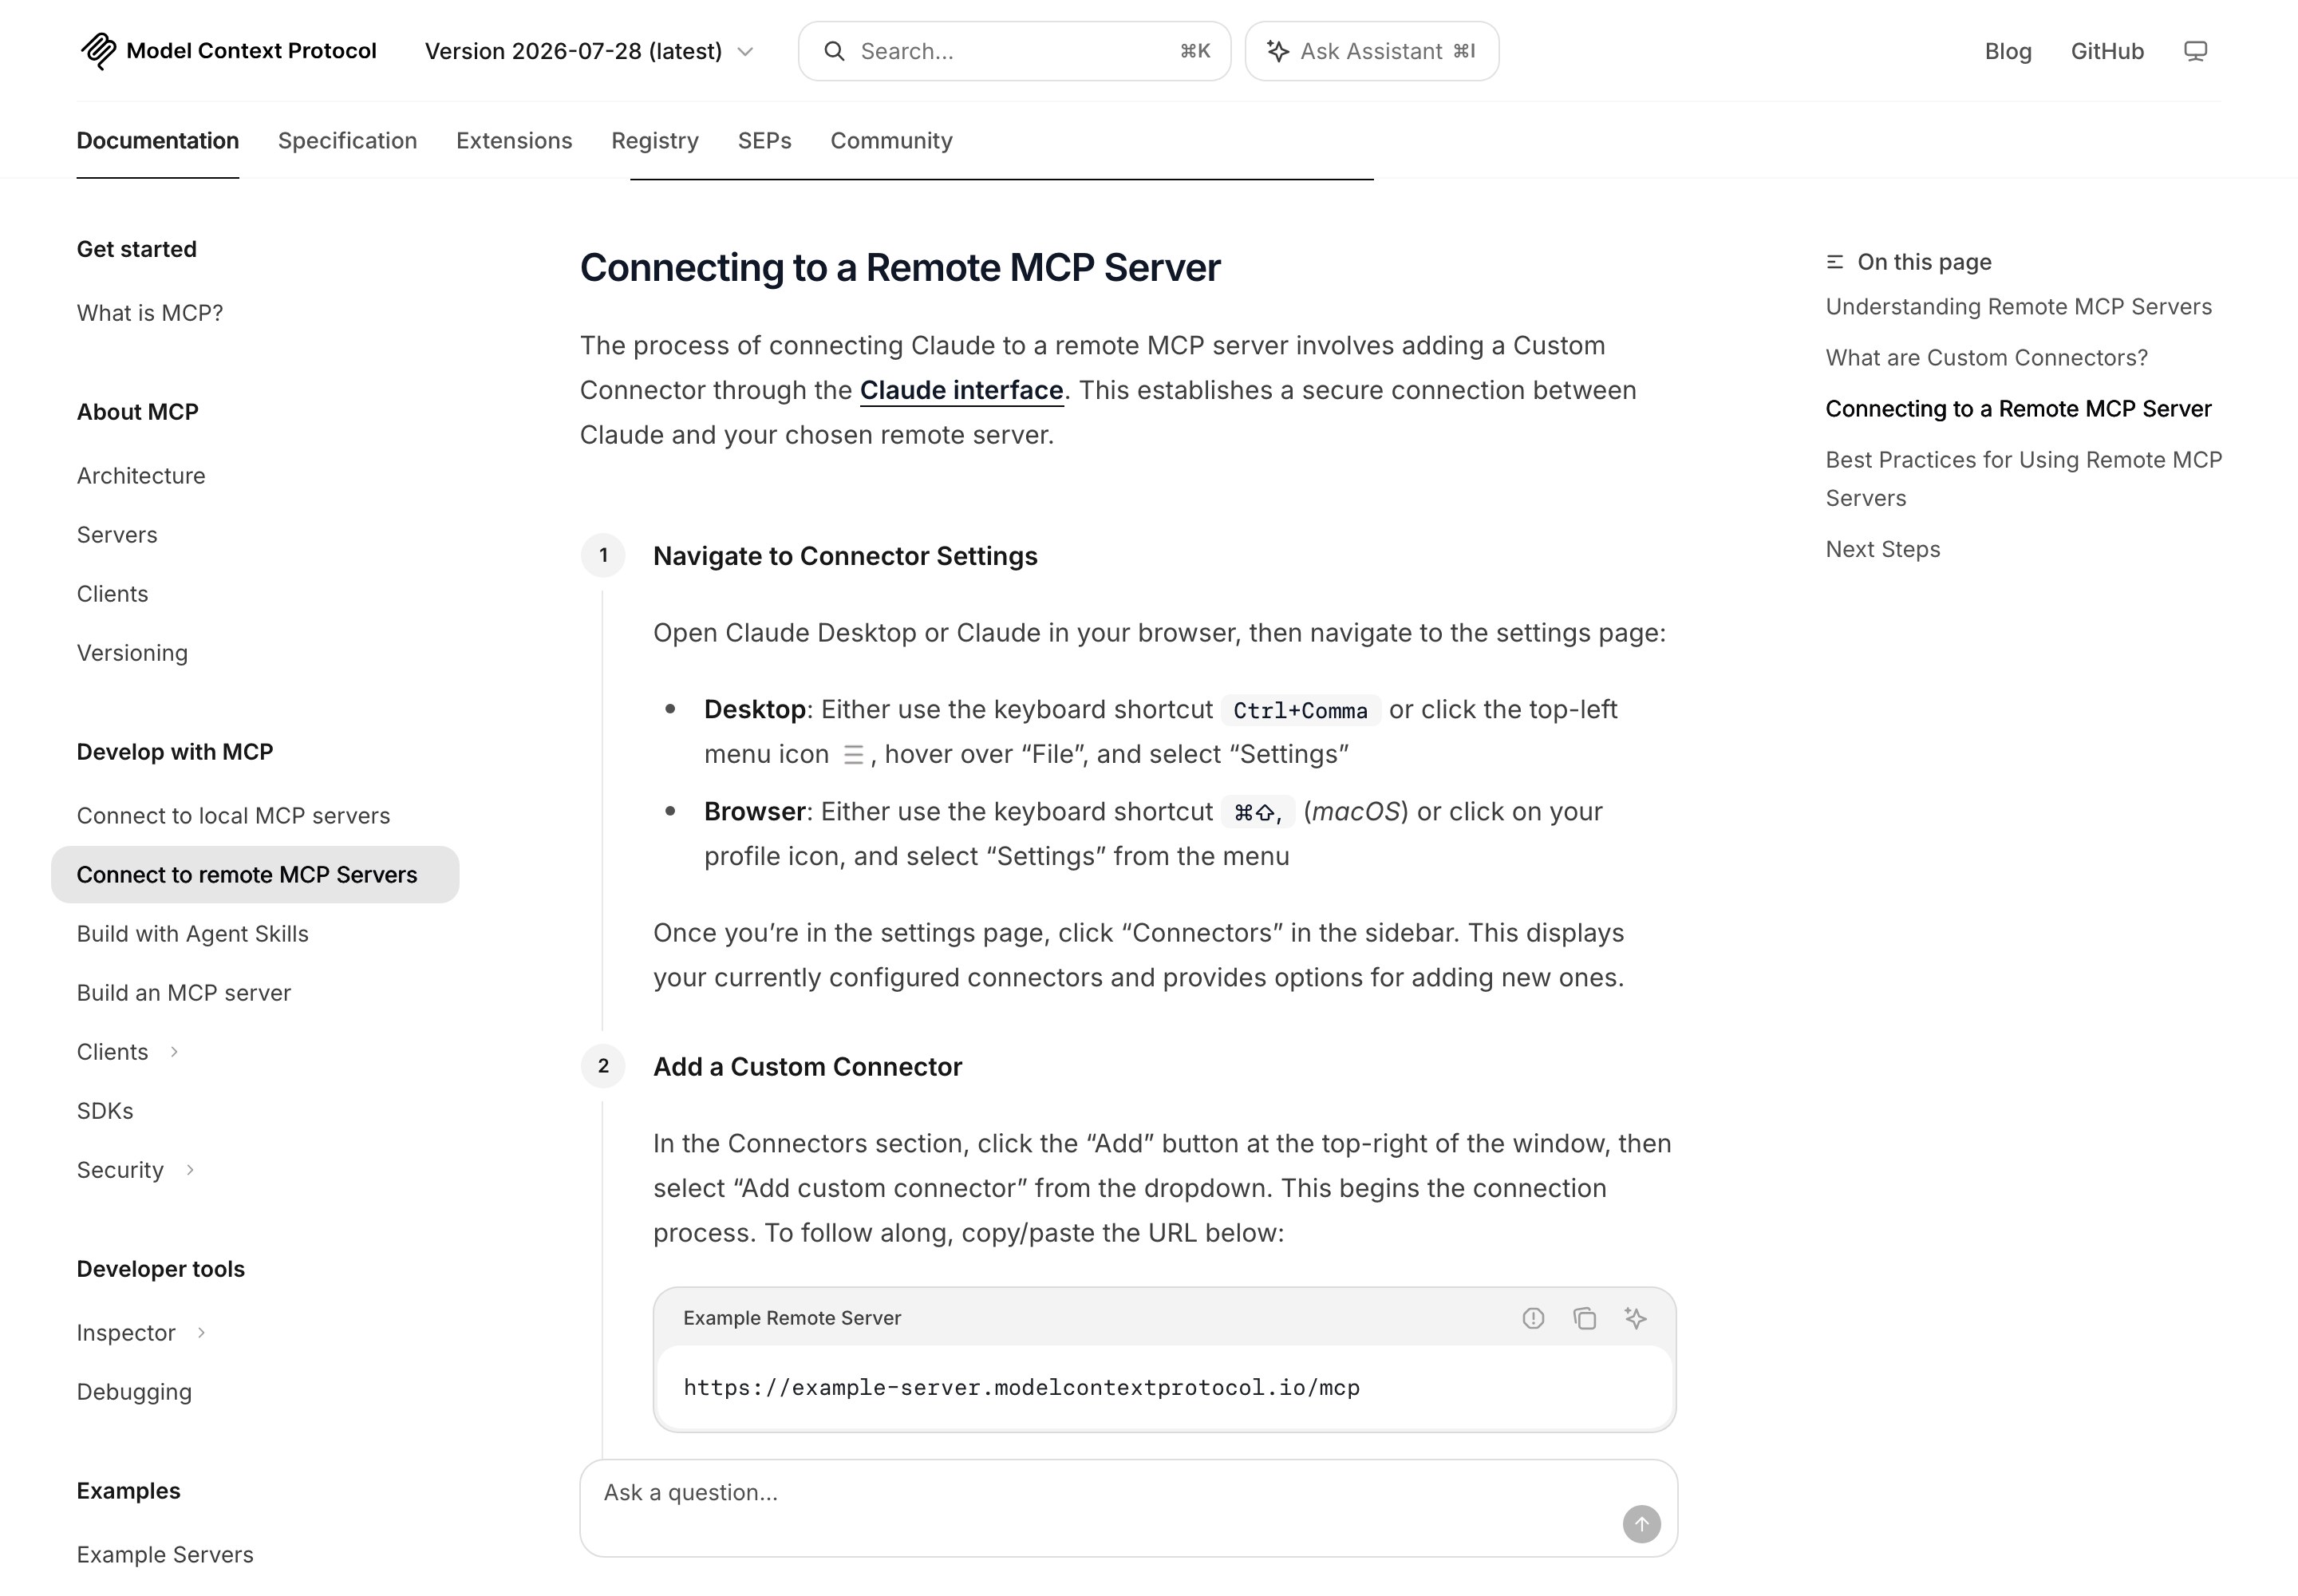The width and height of the screenshot is (2298, 1596).
Task: Jump to Best Practices for Using Remote MCP Servers
Action: click(x=2024, y=479)
